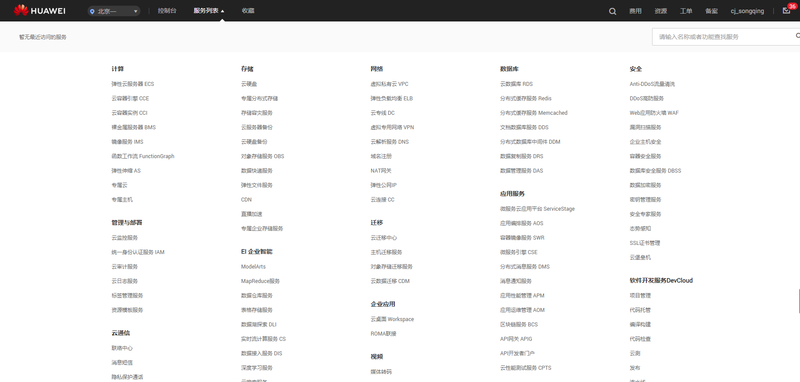Open 统一身份认证服务 IAM
Viewport: 800px width, 382px height.
138,252
